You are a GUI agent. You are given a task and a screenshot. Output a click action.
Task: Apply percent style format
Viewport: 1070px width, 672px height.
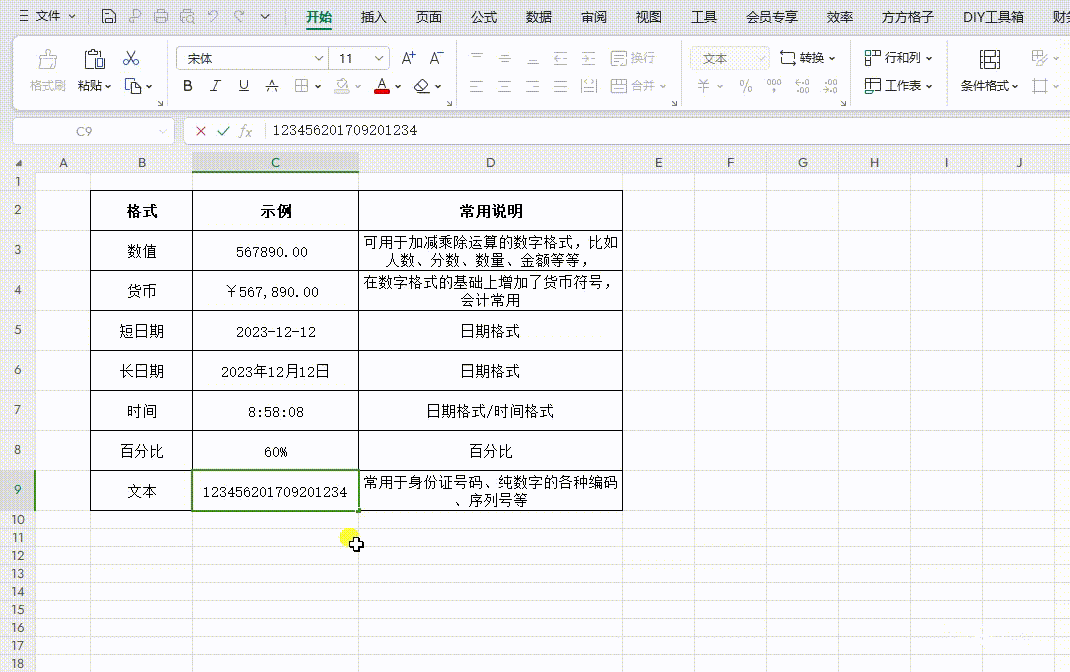coord(746,86)
